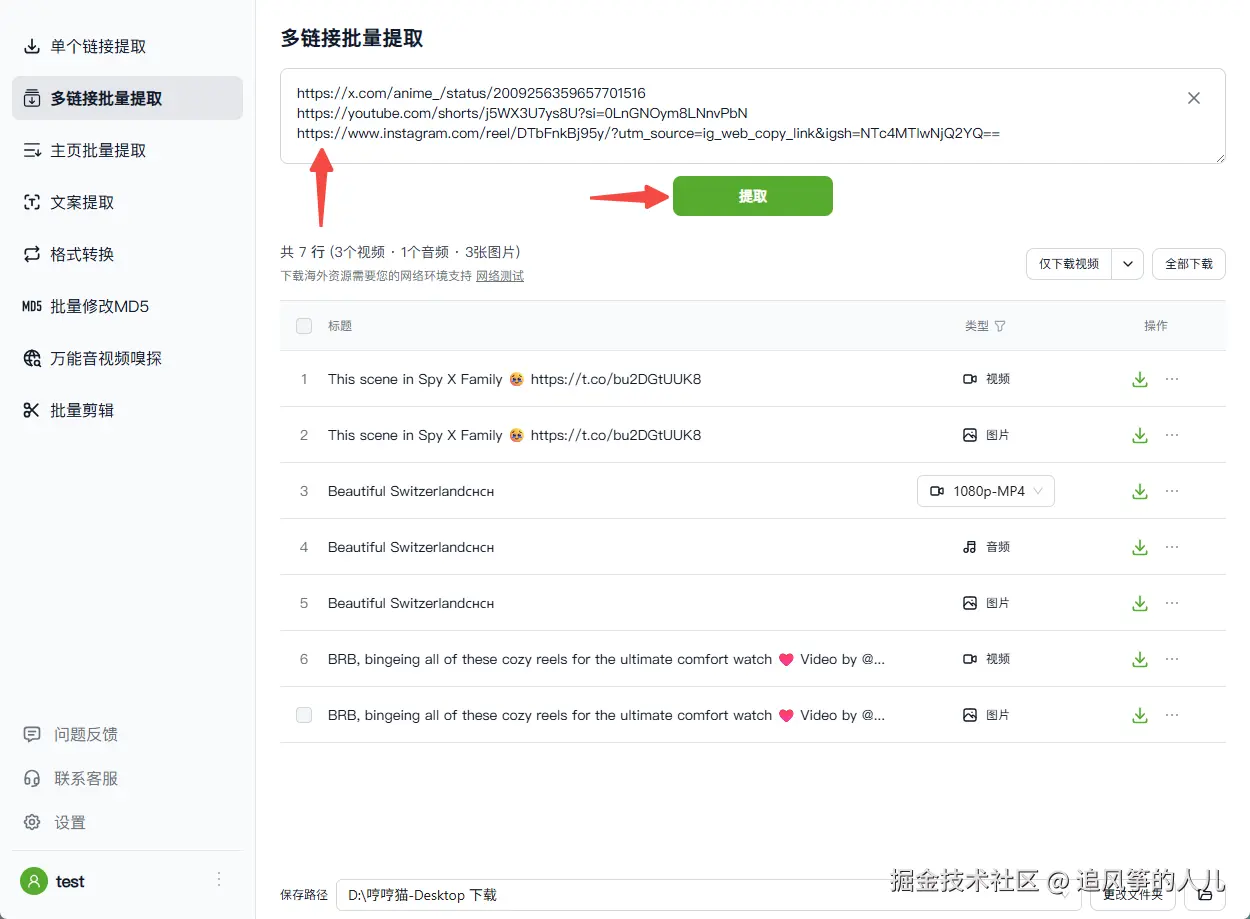Open more options for row 2 图片
This screenshot has width=1250, height=919.
pyautogui.click(x=1172, y=435)
